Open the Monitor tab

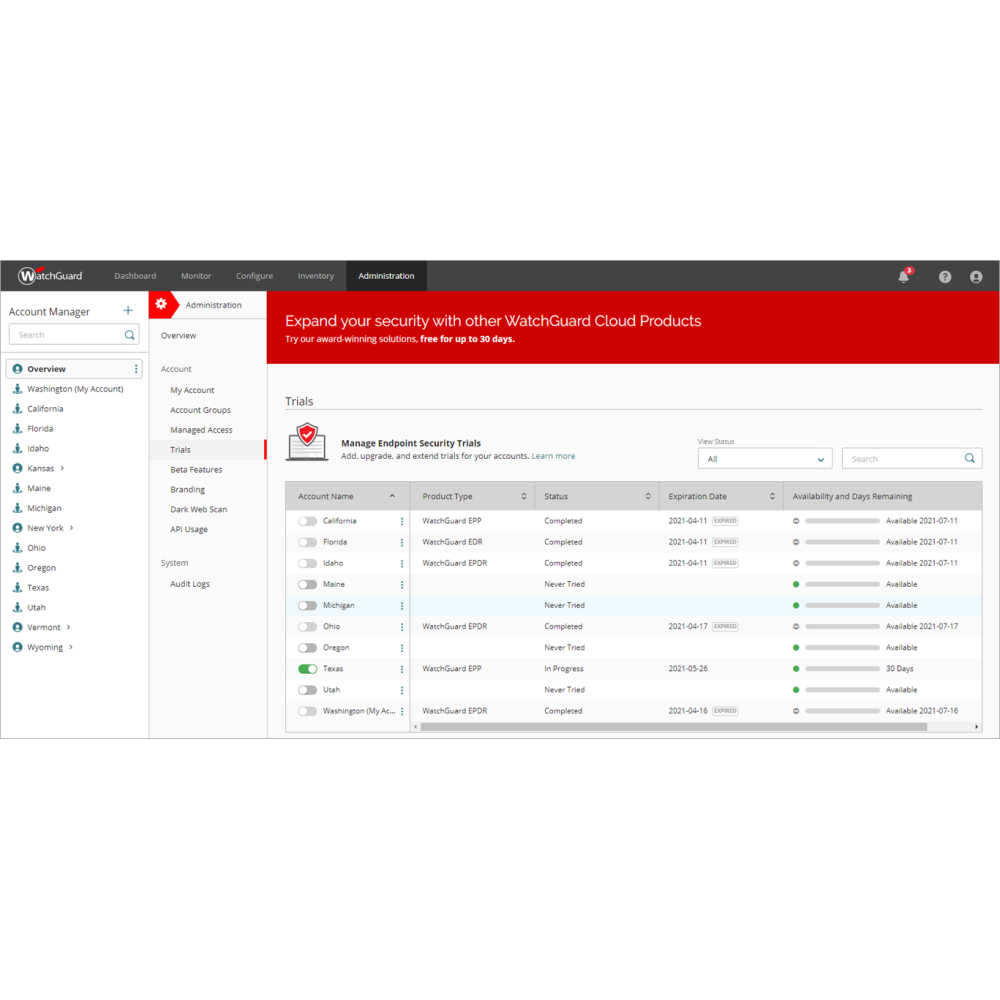click(x=196, y=276)
